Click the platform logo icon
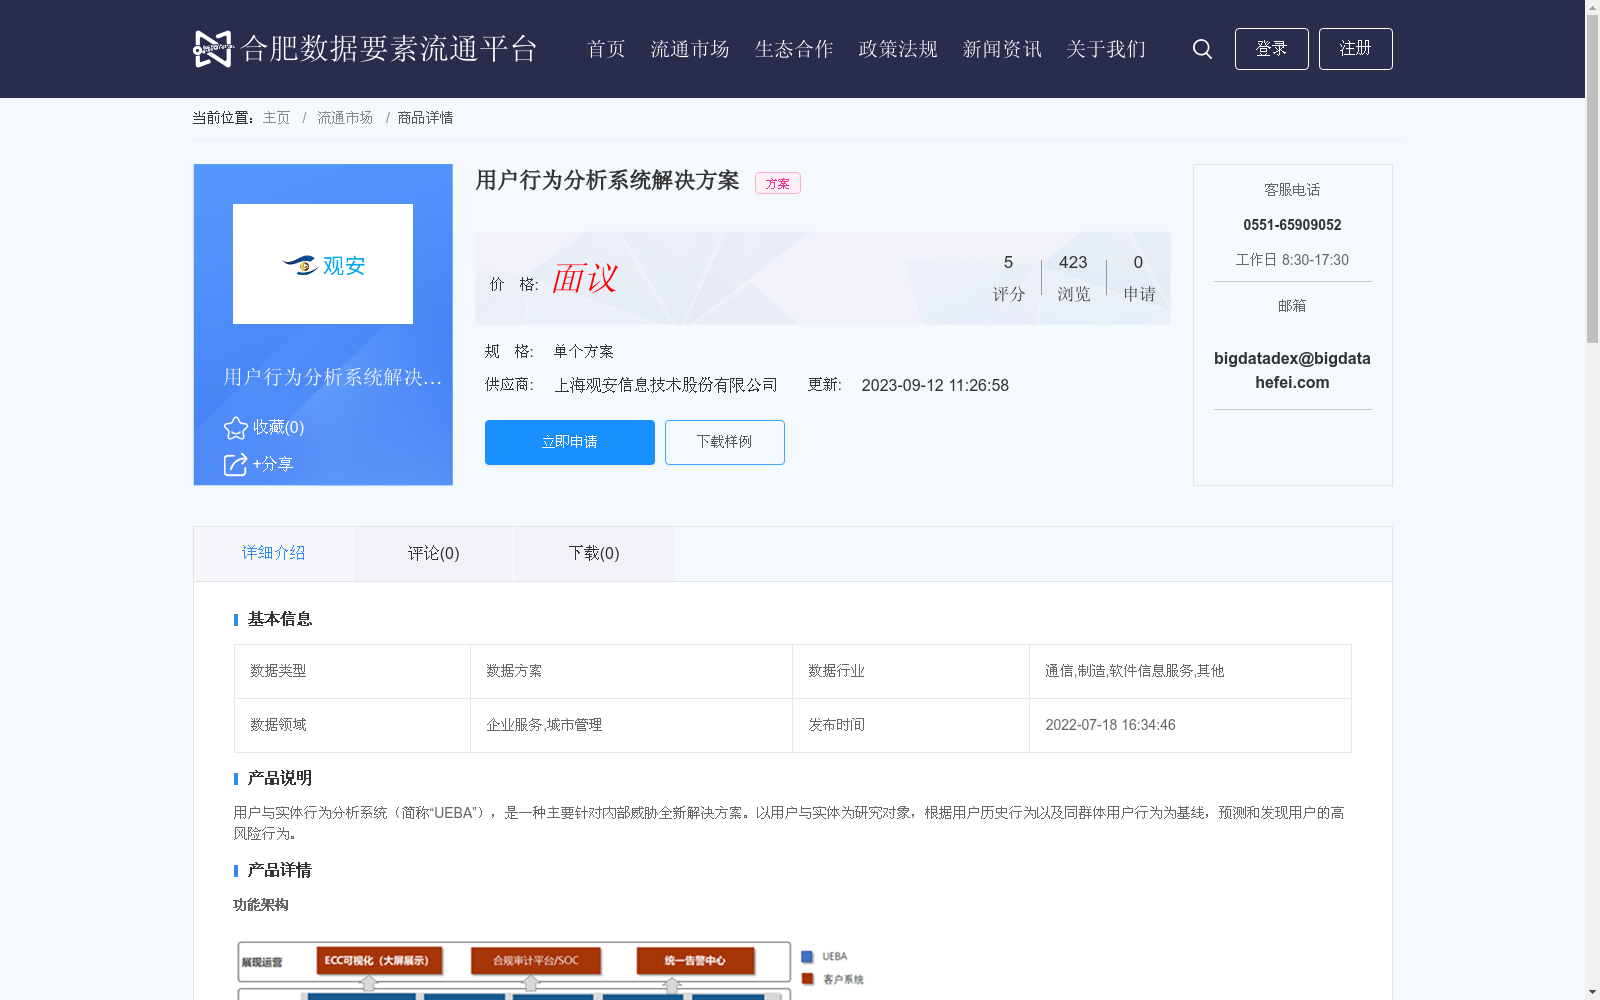1600x1000 pixels. pyautogui.click(x=213, y=49)
